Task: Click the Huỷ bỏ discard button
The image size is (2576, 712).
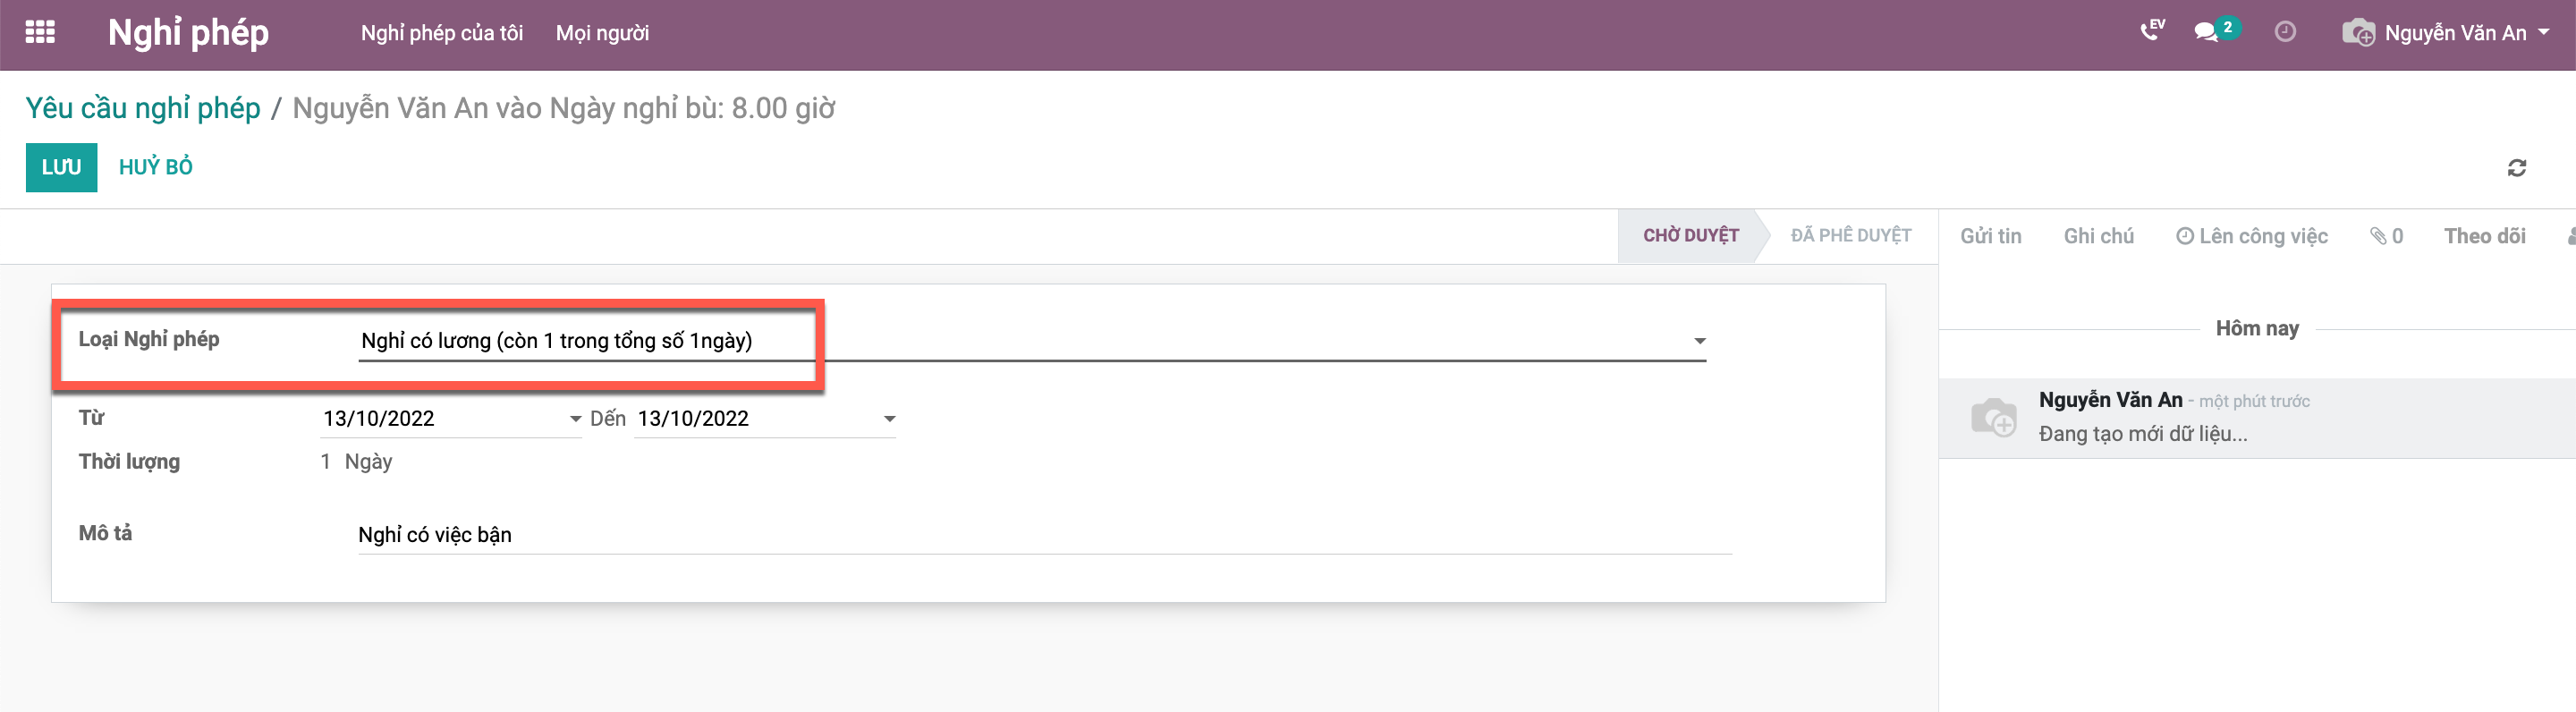Action: point(156,167)
